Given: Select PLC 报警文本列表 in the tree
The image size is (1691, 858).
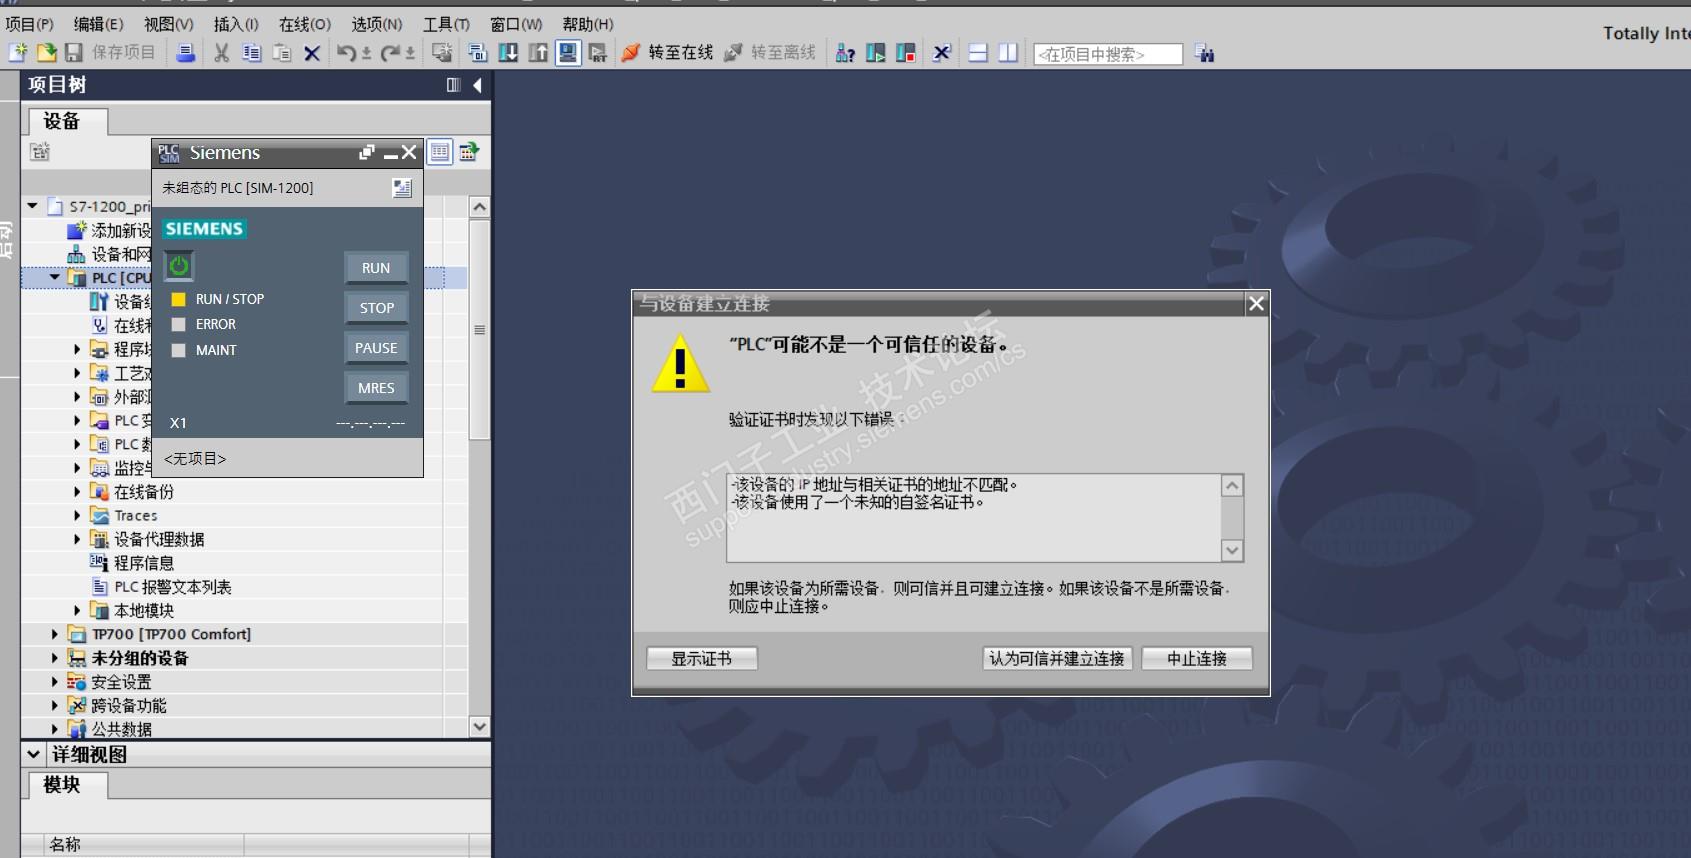Looking at the screenshot, I should click(172, 587).
